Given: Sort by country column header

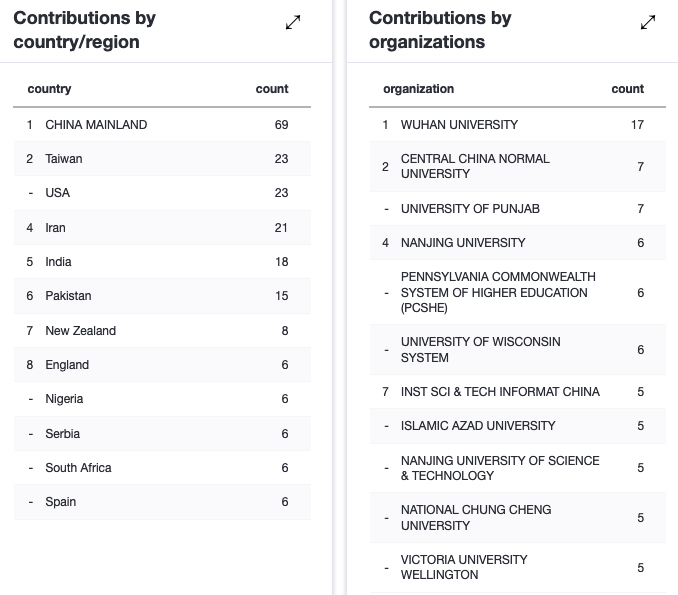Looking at the screenshot, I should click(x=50, y=89).
